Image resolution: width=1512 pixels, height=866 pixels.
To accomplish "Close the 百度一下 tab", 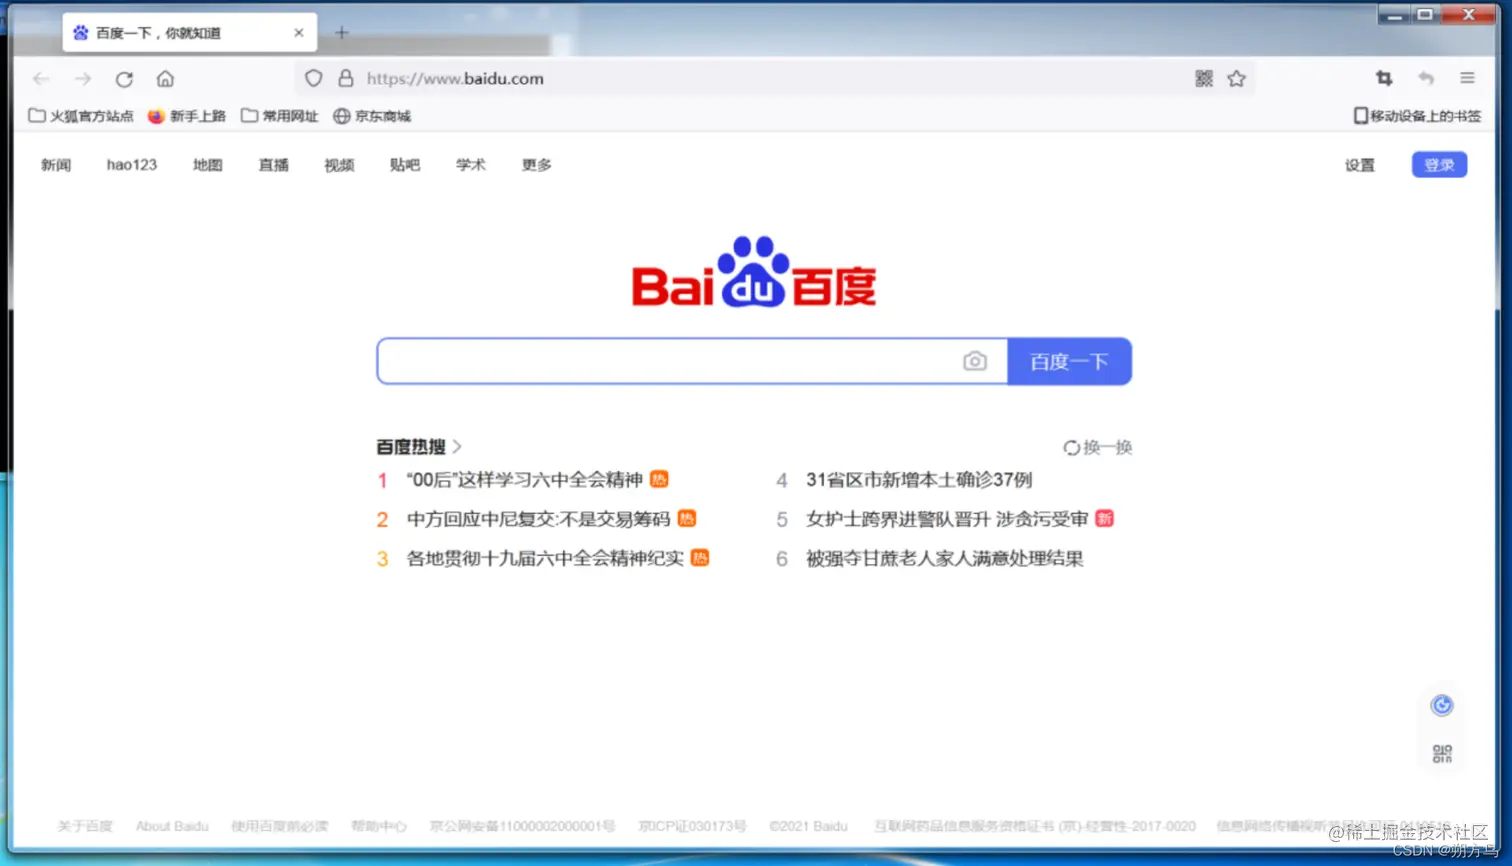I will (x=298, y=33).
